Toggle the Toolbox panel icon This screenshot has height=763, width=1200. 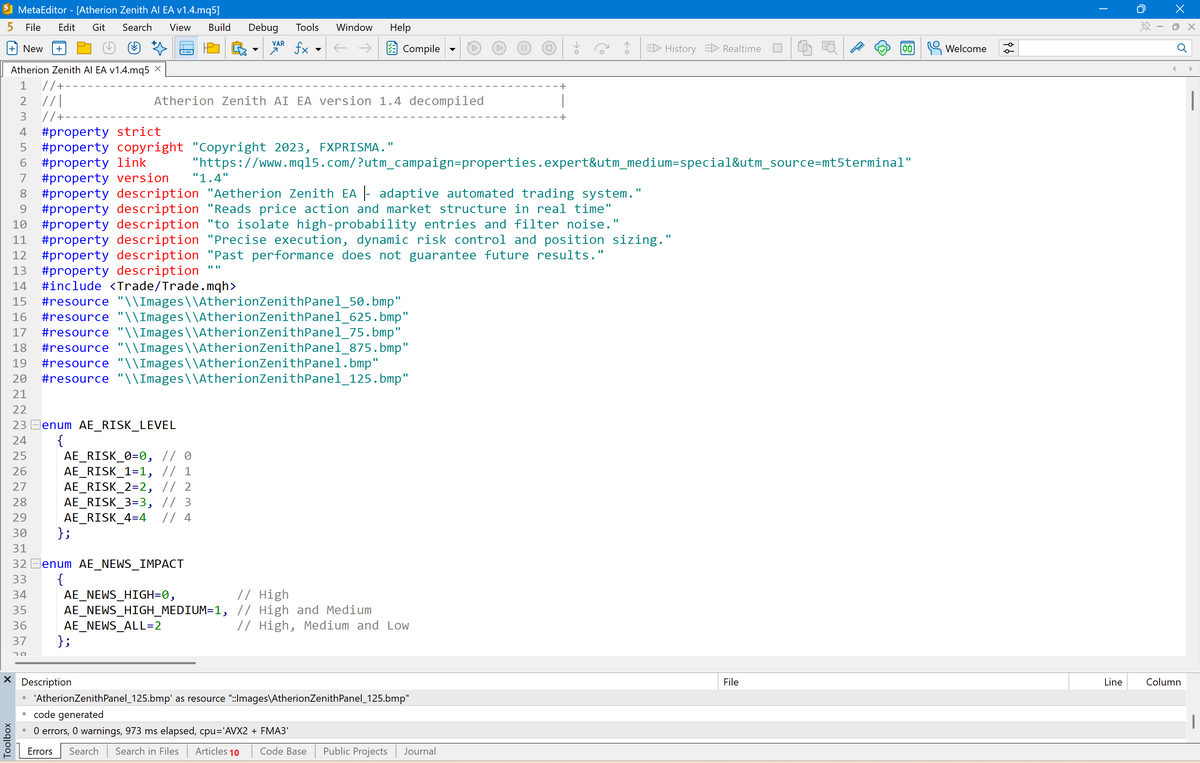pos(186,48)
